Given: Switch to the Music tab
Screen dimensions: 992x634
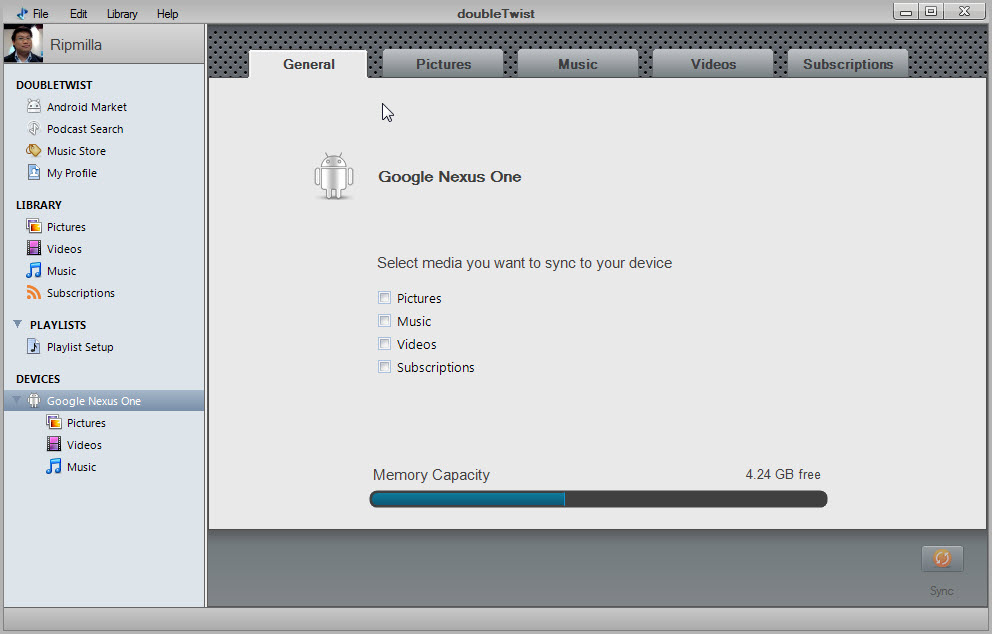Looking at the screenshot, I should (x=578, y=64).
